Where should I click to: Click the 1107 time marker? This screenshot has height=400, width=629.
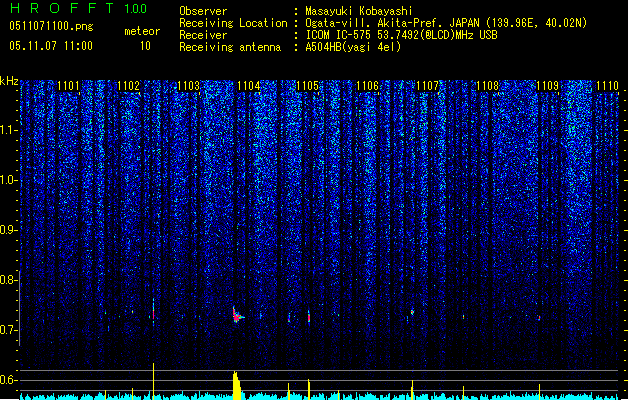(x=428, y=86)
